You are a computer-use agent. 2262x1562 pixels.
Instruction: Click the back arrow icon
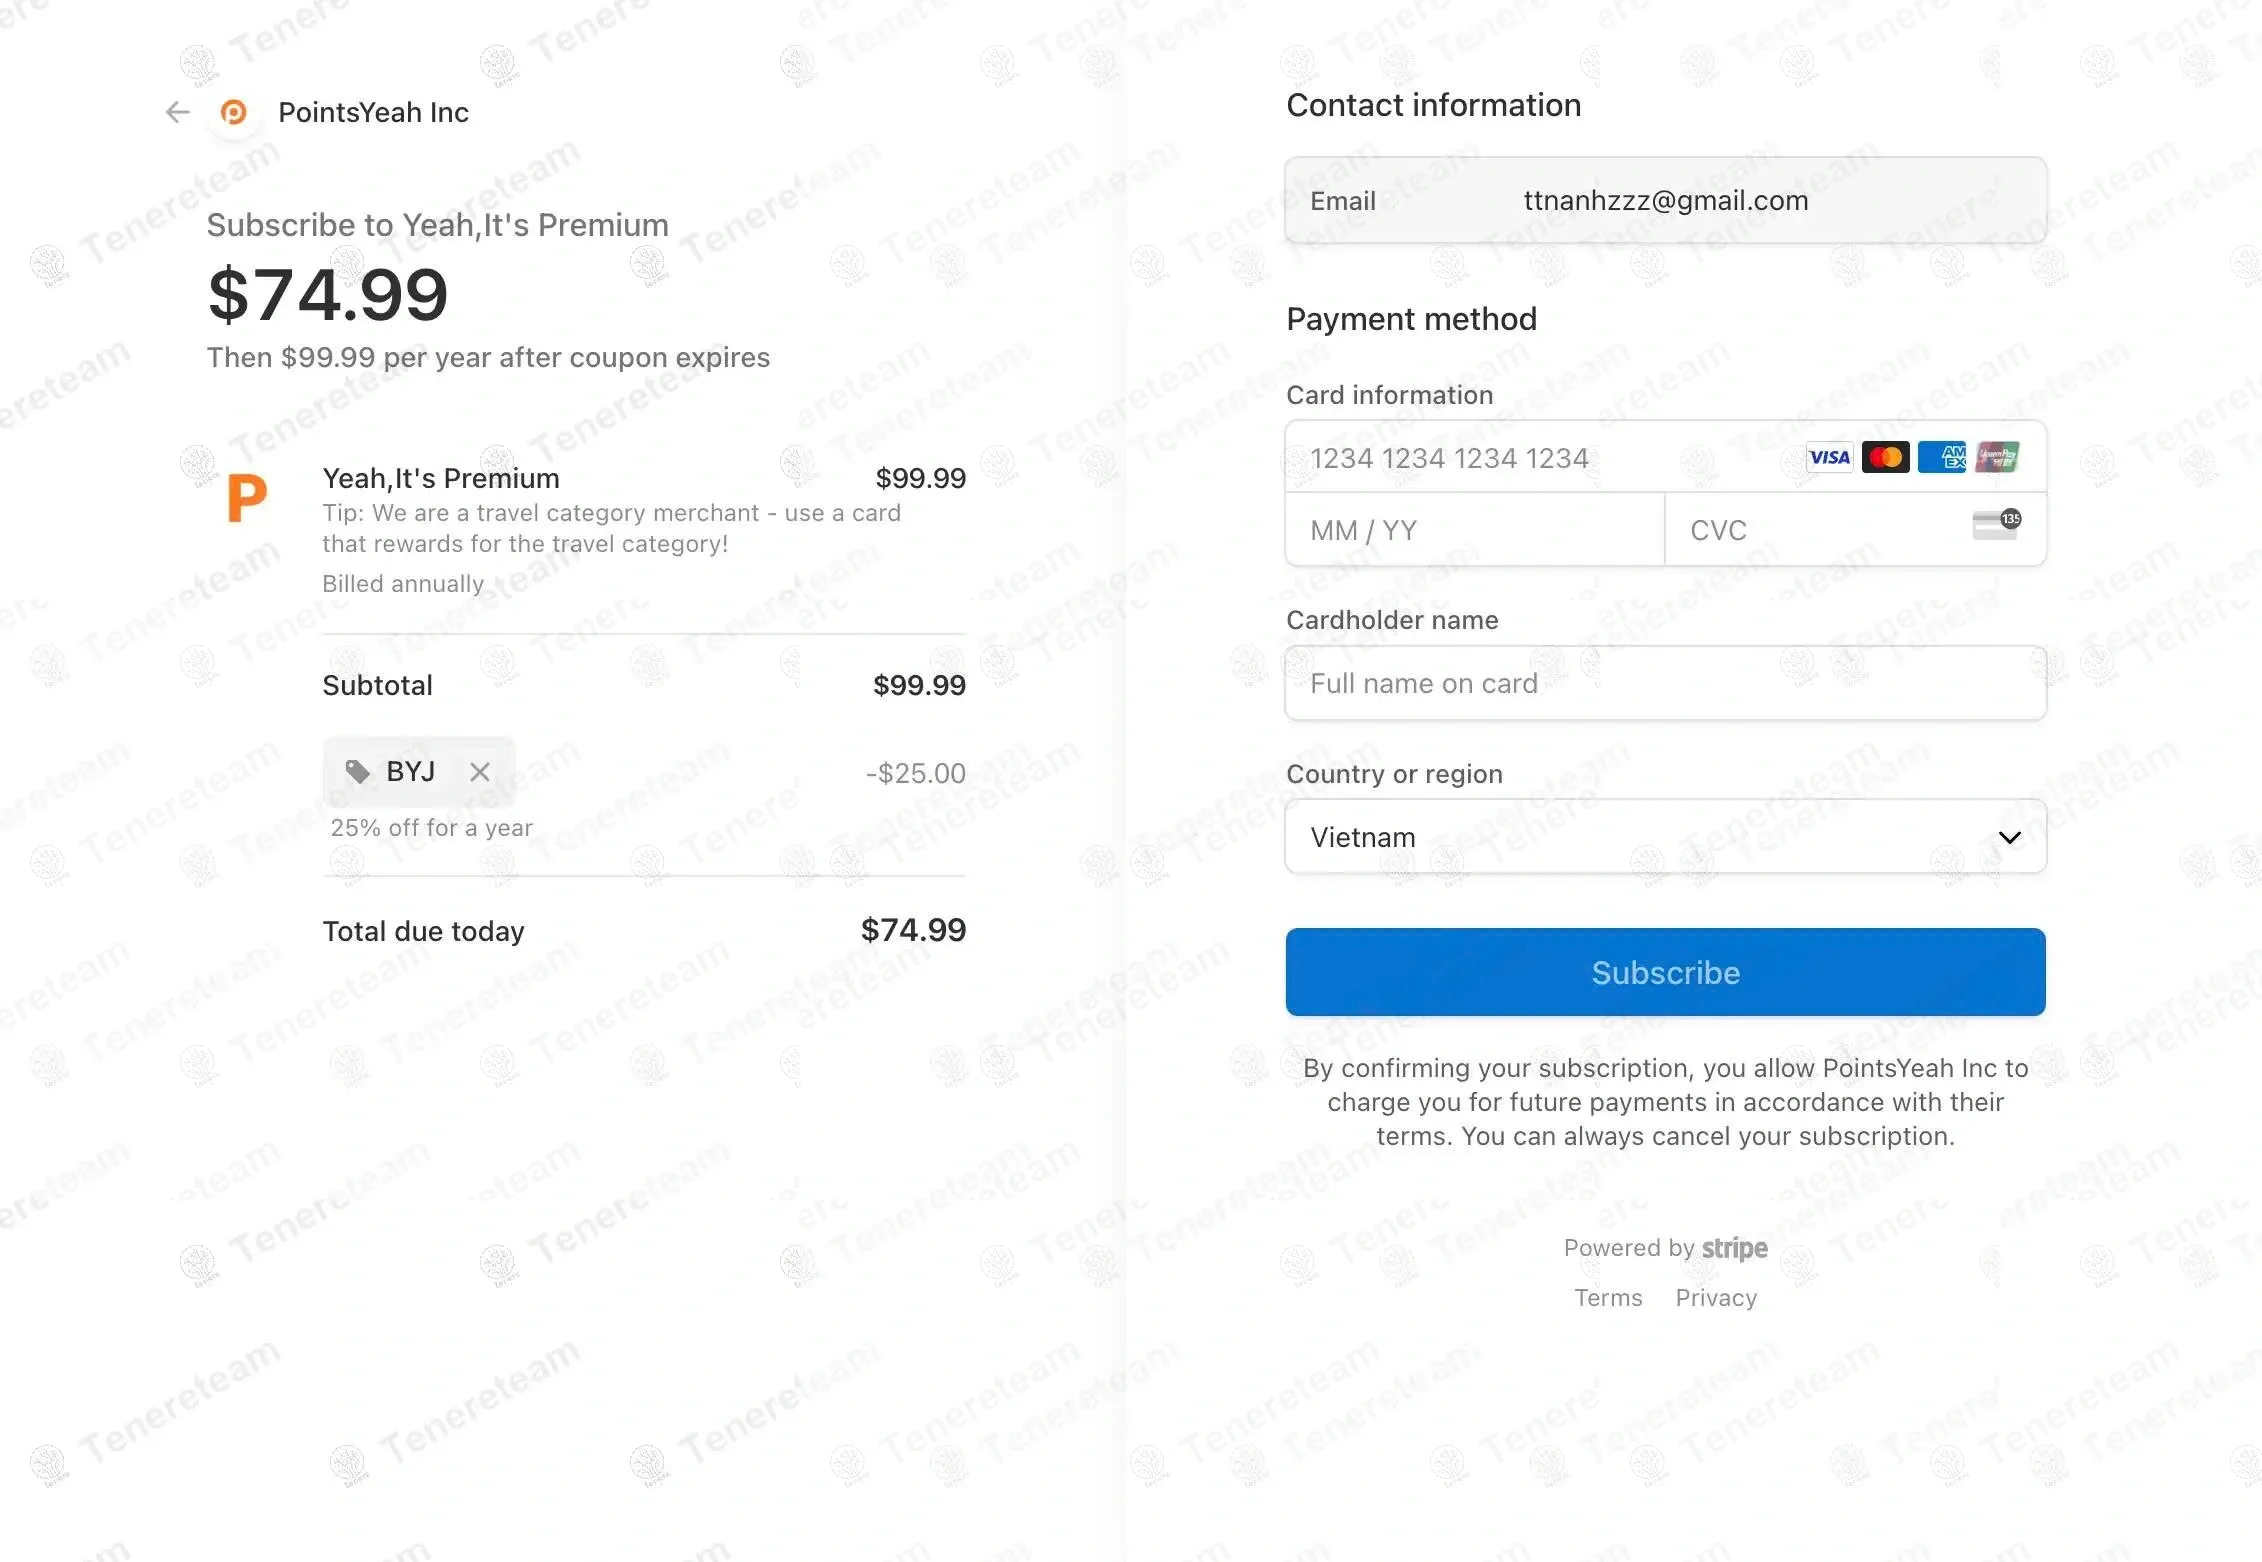(x=177, y=112)
